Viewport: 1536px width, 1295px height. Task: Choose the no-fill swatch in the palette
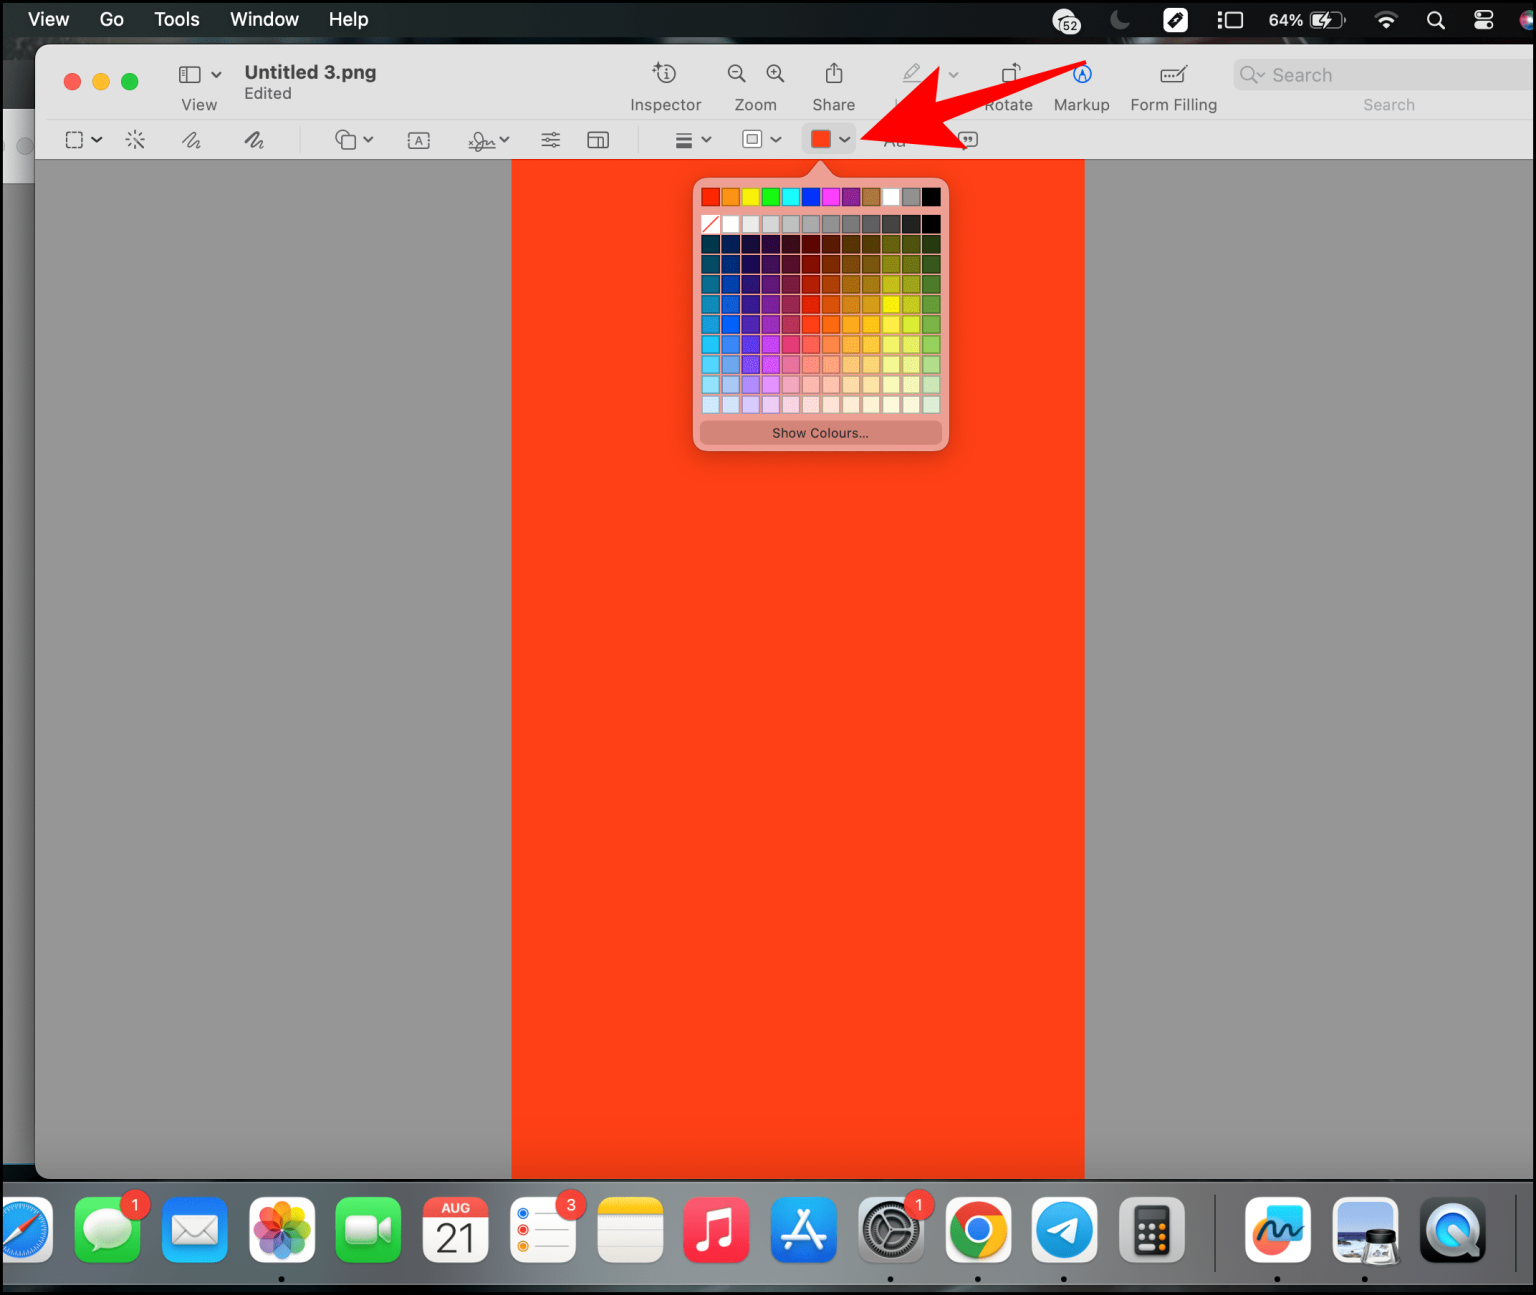pos(710,224)
